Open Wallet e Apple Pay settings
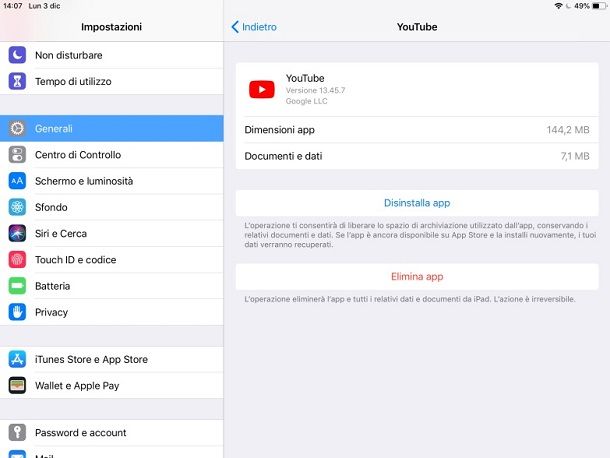Screen dimensions: 610x458 pos(112,386)
